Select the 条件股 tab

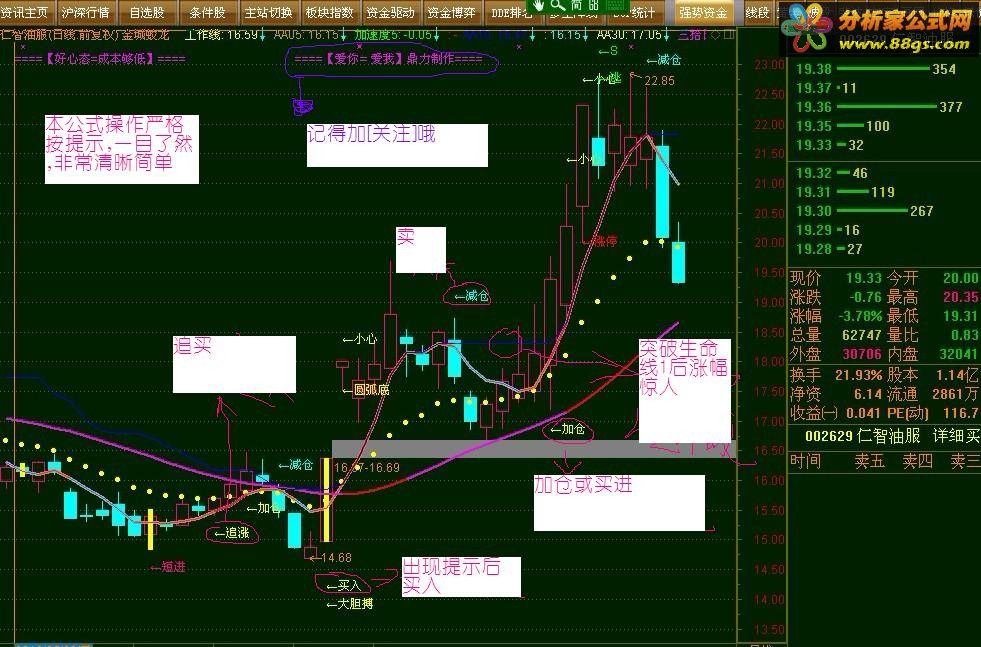(207, 13)
